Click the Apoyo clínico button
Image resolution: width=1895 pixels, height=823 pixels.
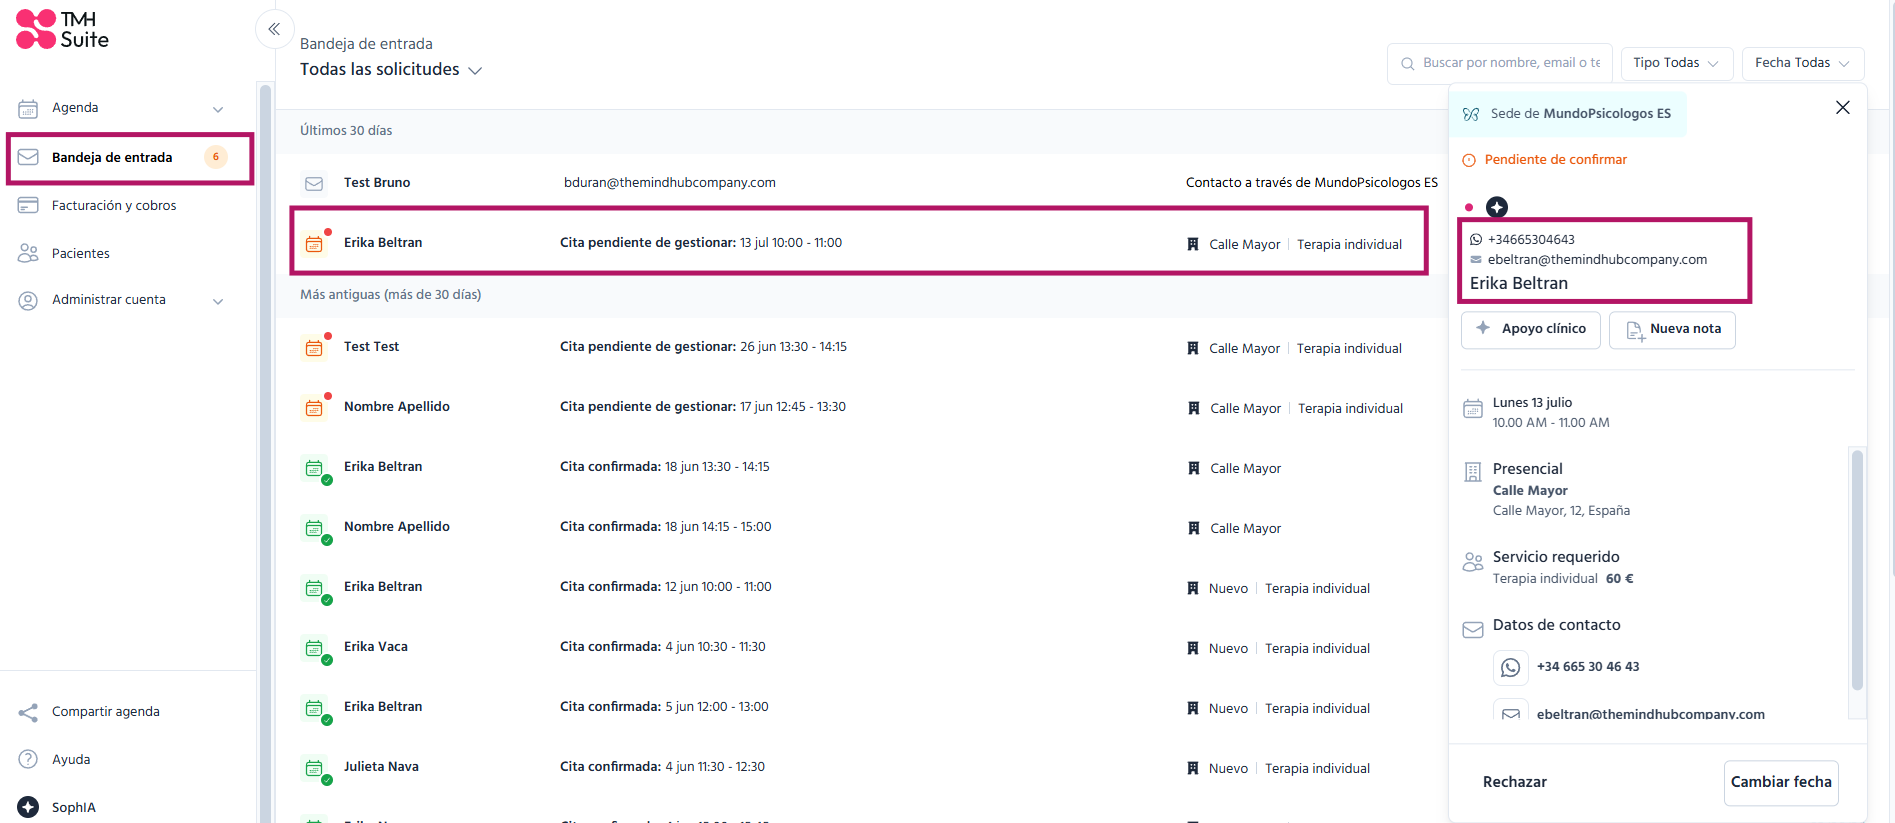pyautogui.click(x=1531, y=329)
